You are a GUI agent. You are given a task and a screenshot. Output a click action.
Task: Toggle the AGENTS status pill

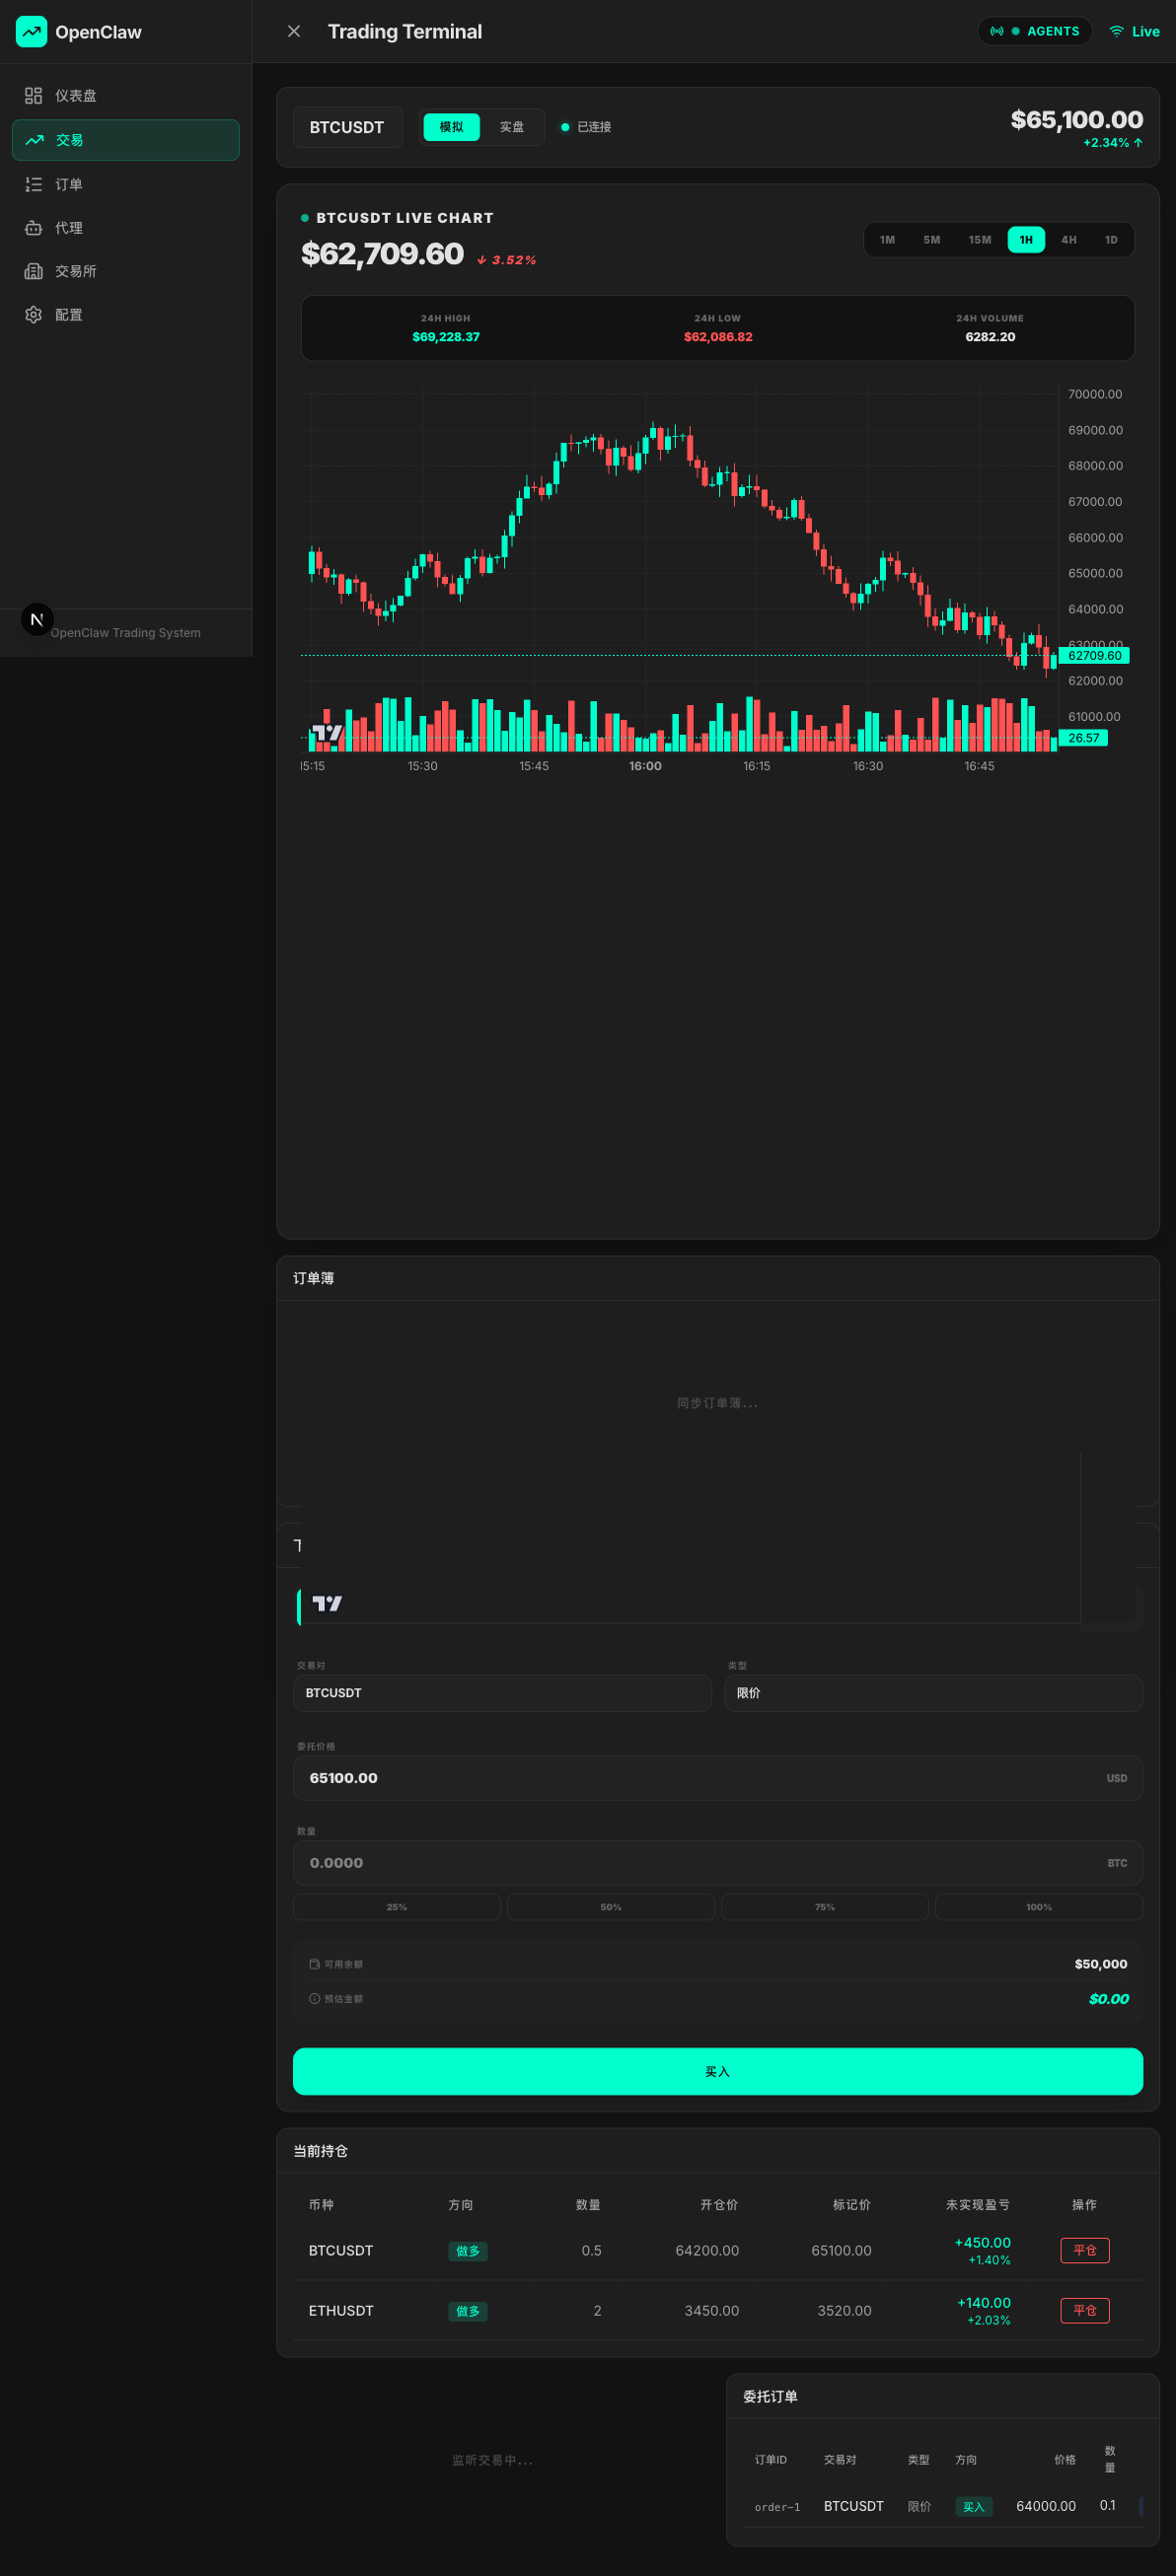tap(1034, 32)
